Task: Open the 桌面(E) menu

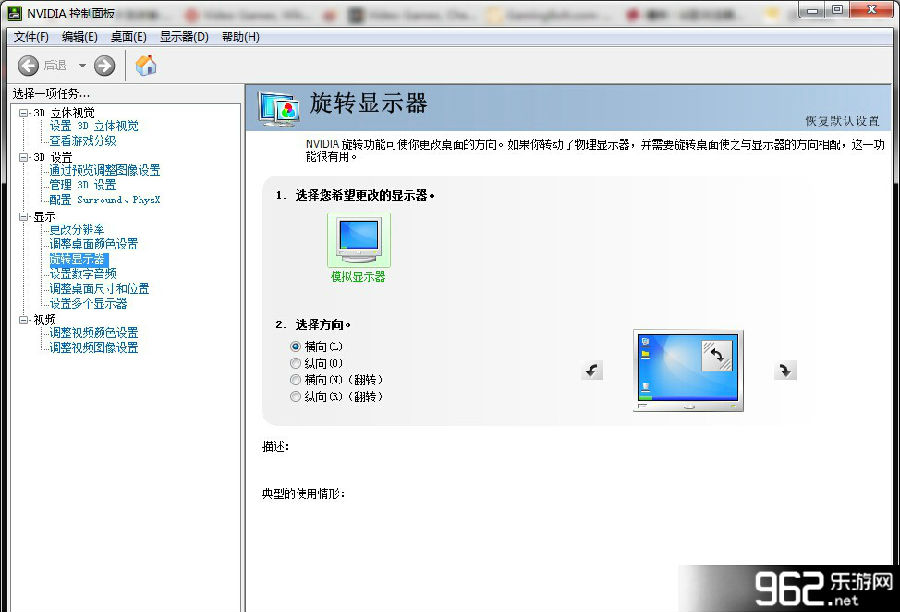Action: [129, 37]
